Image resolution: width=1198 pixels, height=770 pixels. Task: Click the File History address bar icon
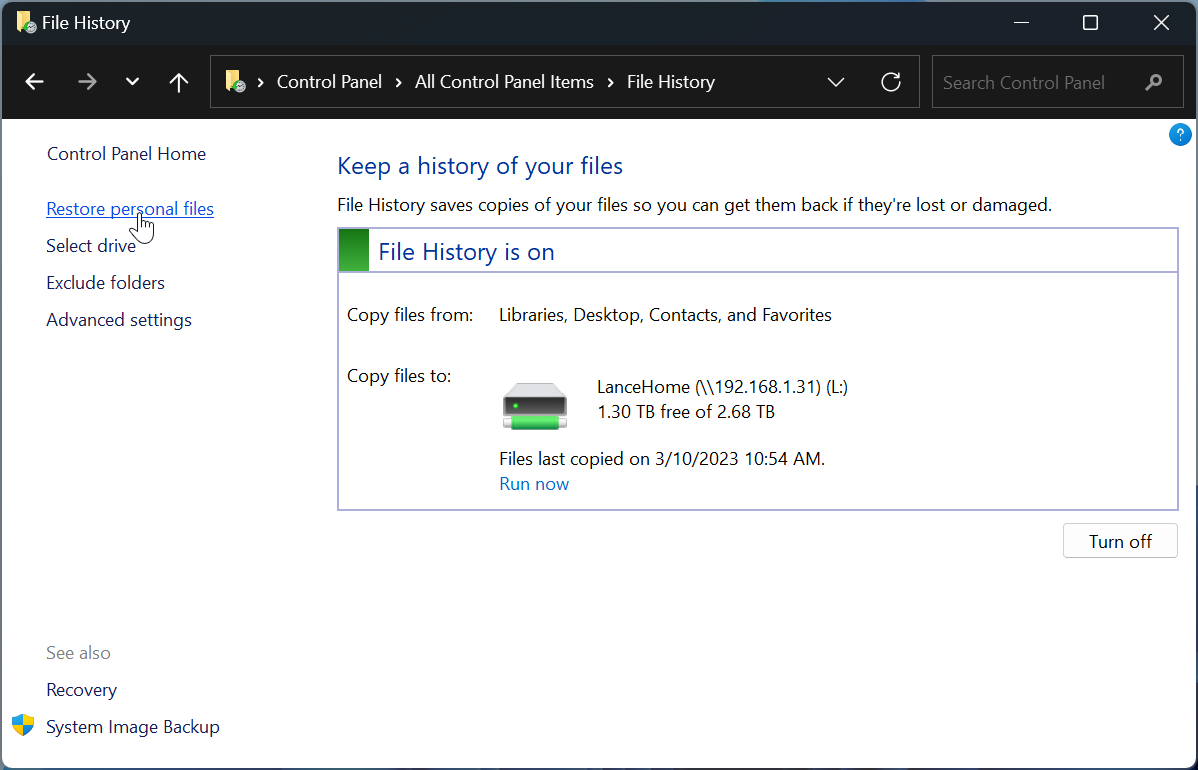(235, 82)
